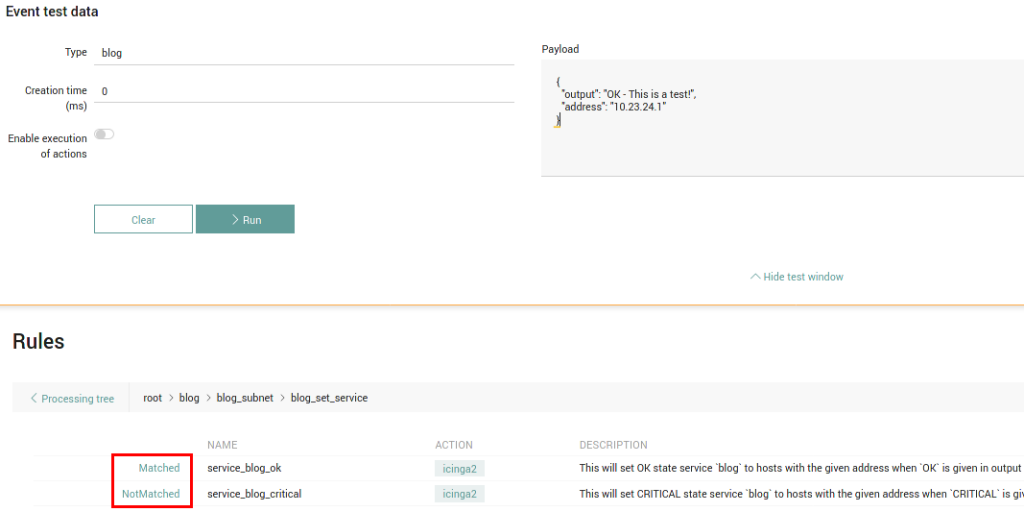Click icinga2 action tag for service_blog_ok
The image size is (1024, 512).
click(x=460, y=468)
